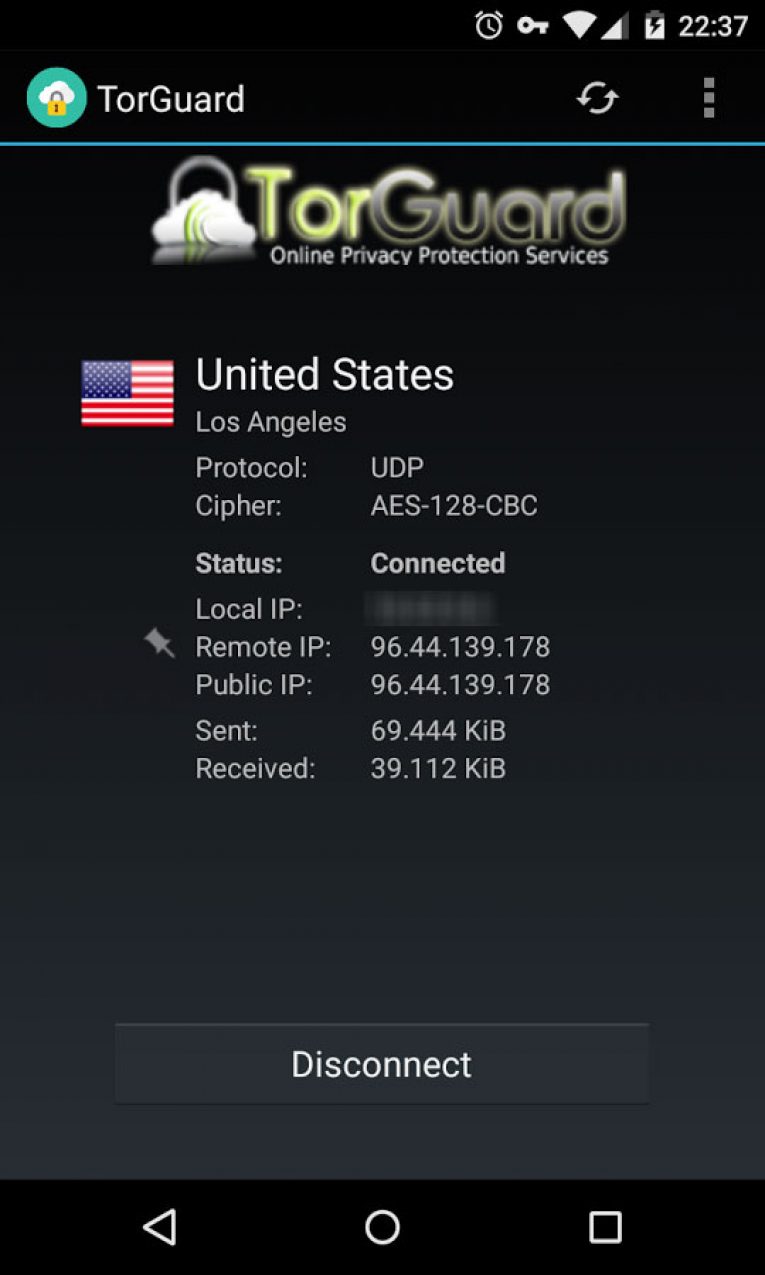Tap the TorGuard app logo icon

56,98
